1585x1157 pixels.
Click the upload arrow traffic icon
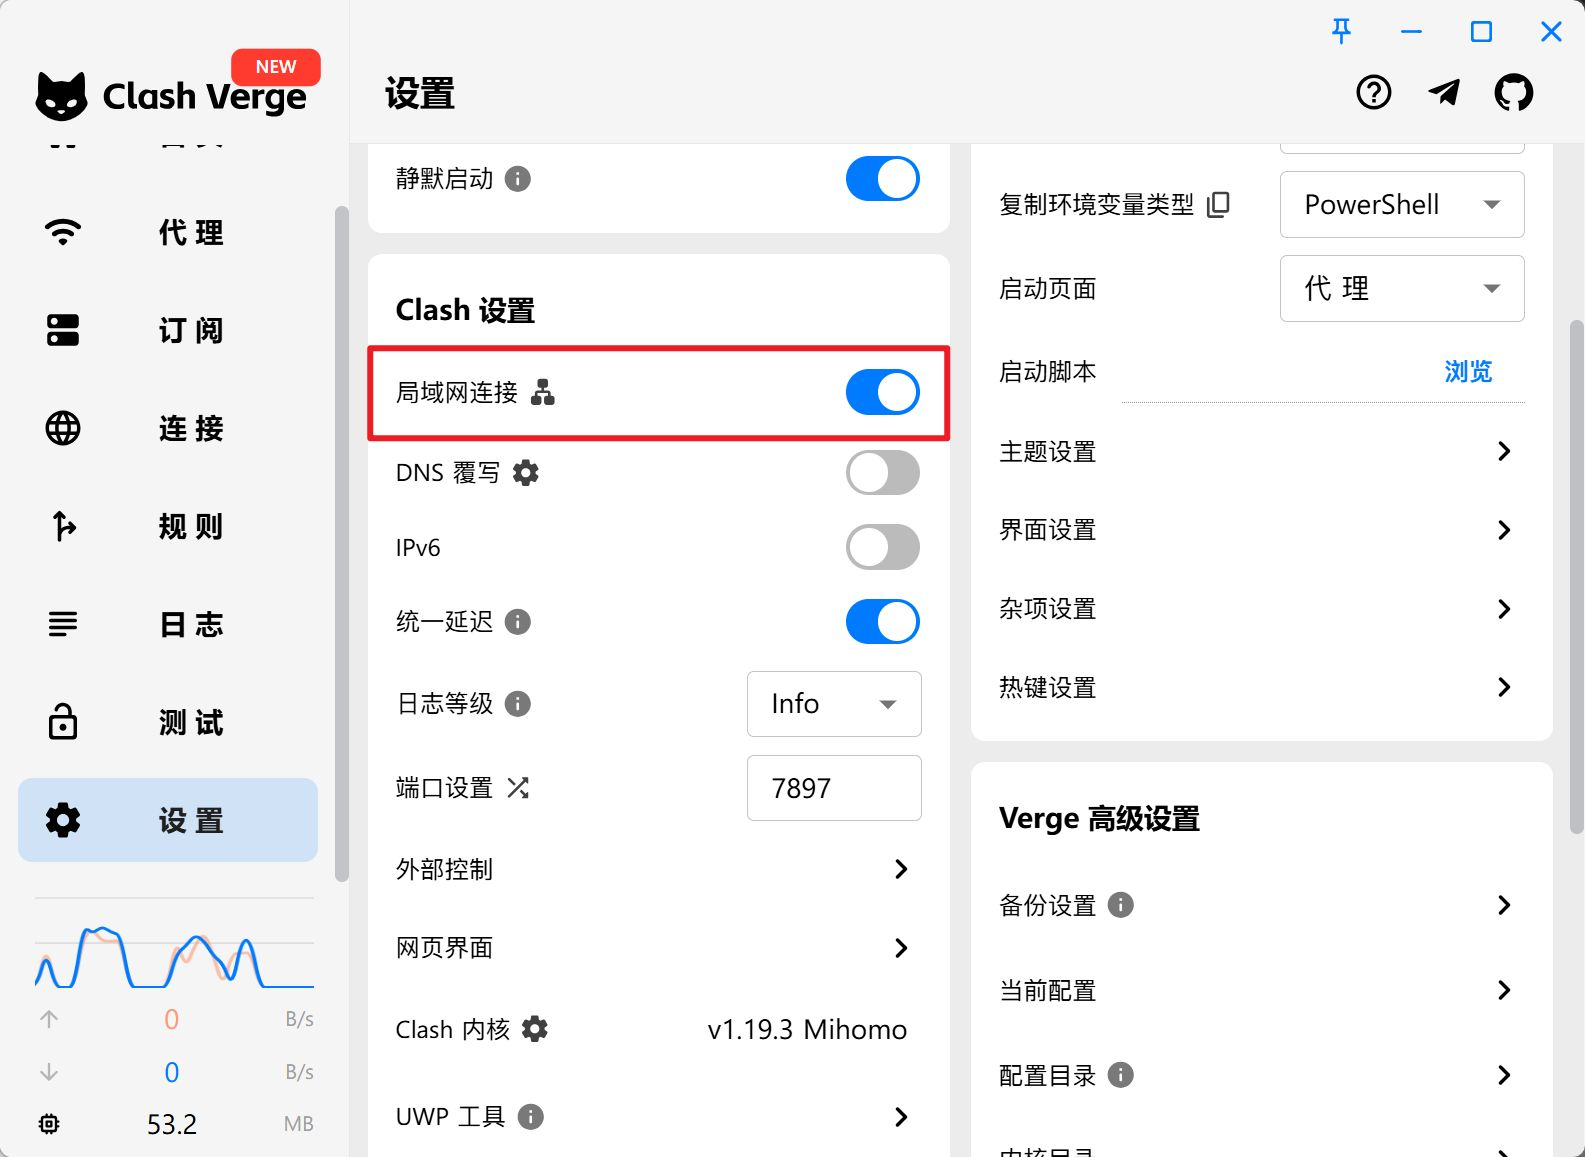[49, 1019]
